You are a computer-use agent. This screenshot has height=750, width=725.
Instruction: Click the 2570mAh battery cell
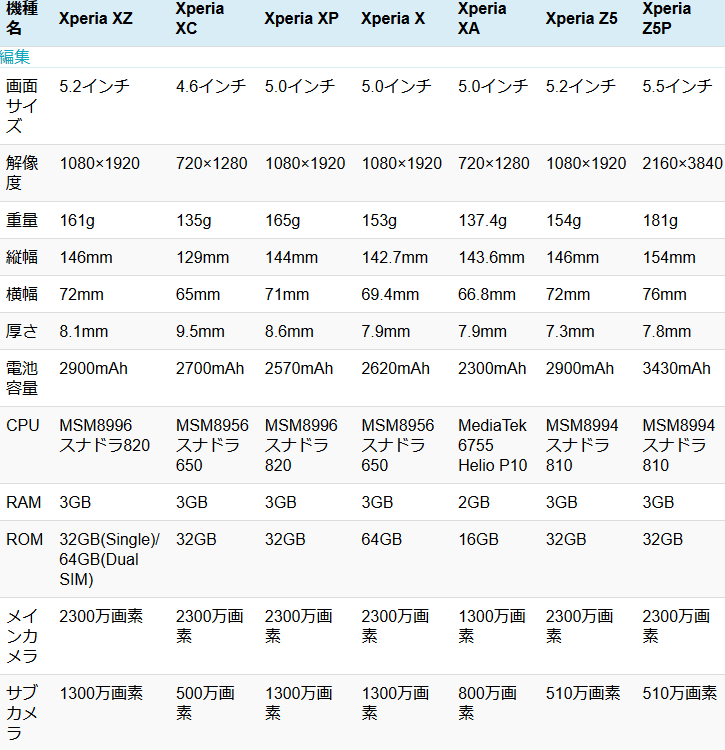click(x=299, y=368)
